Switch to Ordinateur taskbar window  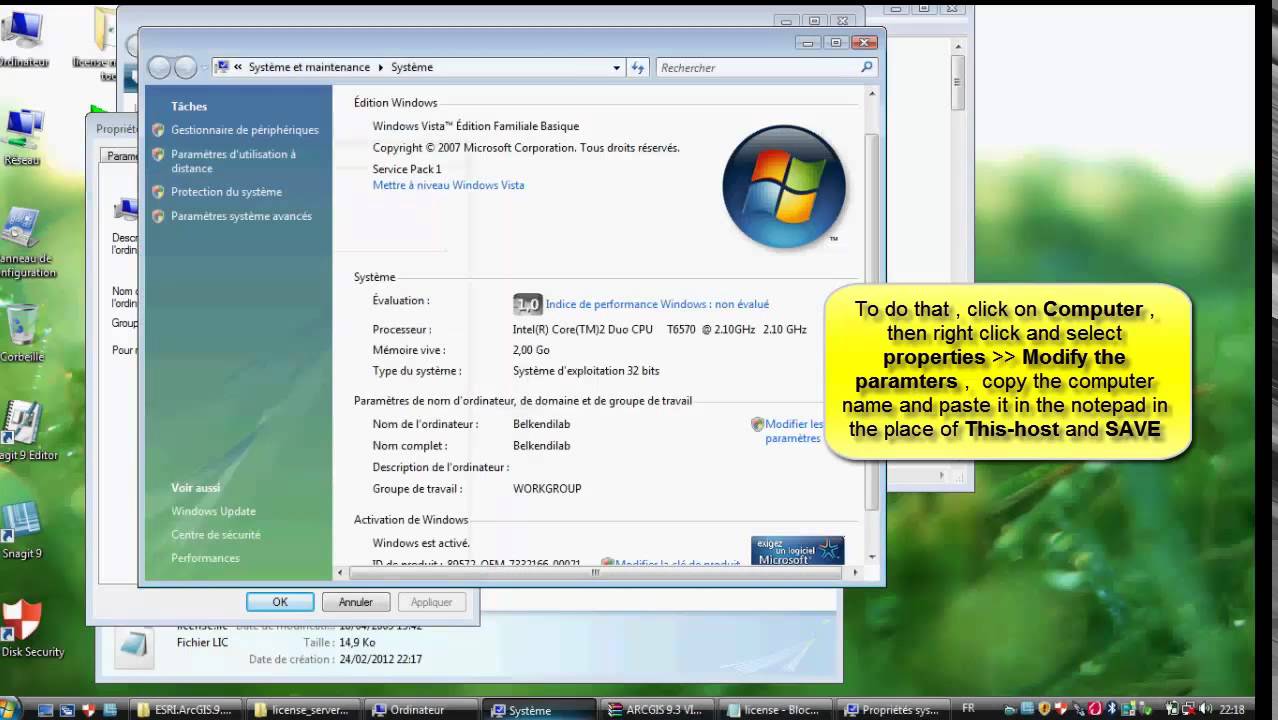pyautogui.click(x=420, y=710)
